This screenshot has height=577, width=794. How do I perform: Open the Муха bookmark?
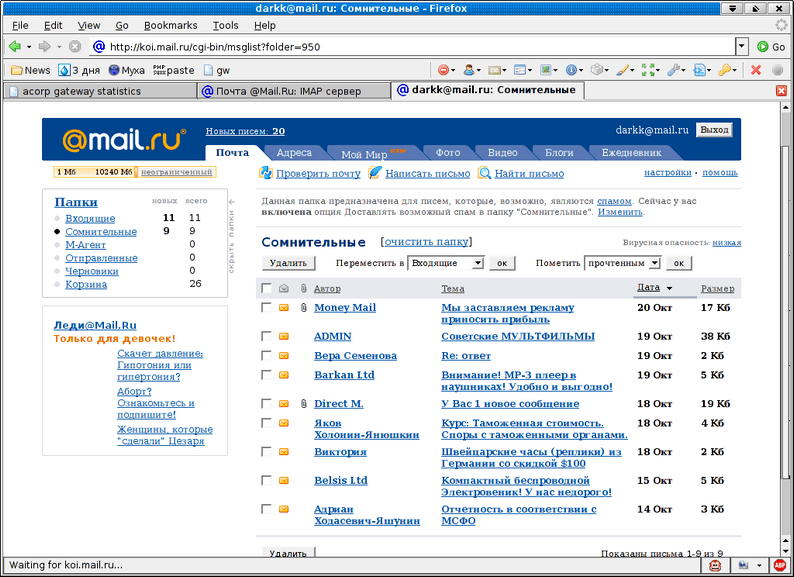click(x=127, y=70)
